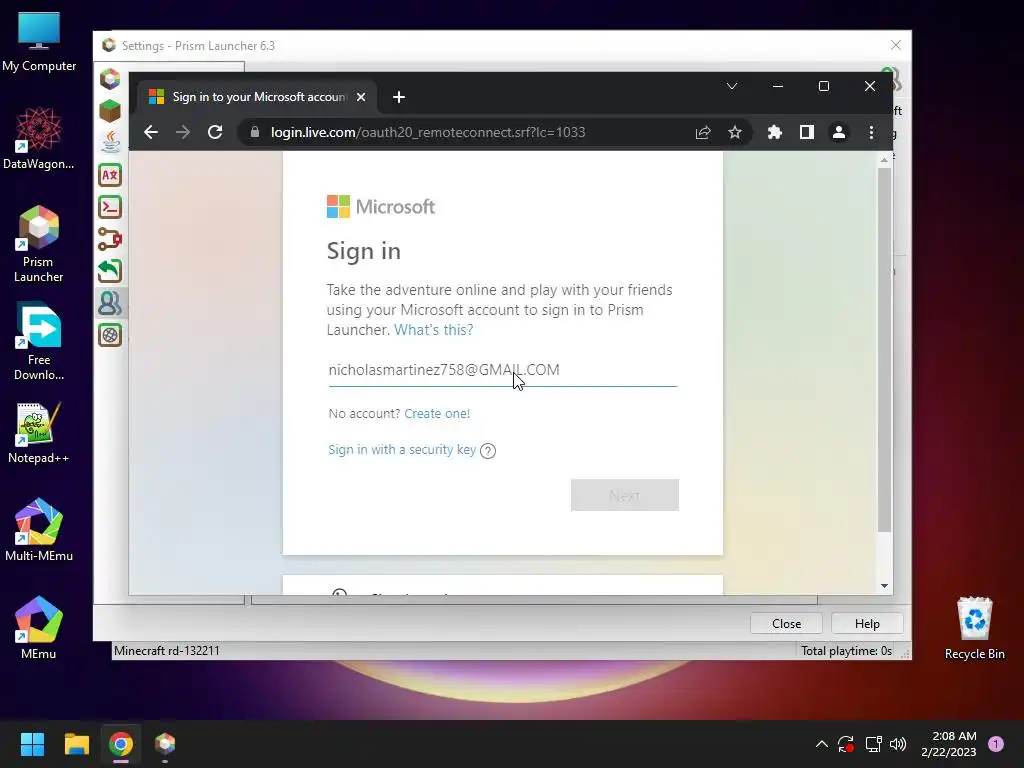Open volume control in system tray
The image size is (1024, 768).
[898, 744]
